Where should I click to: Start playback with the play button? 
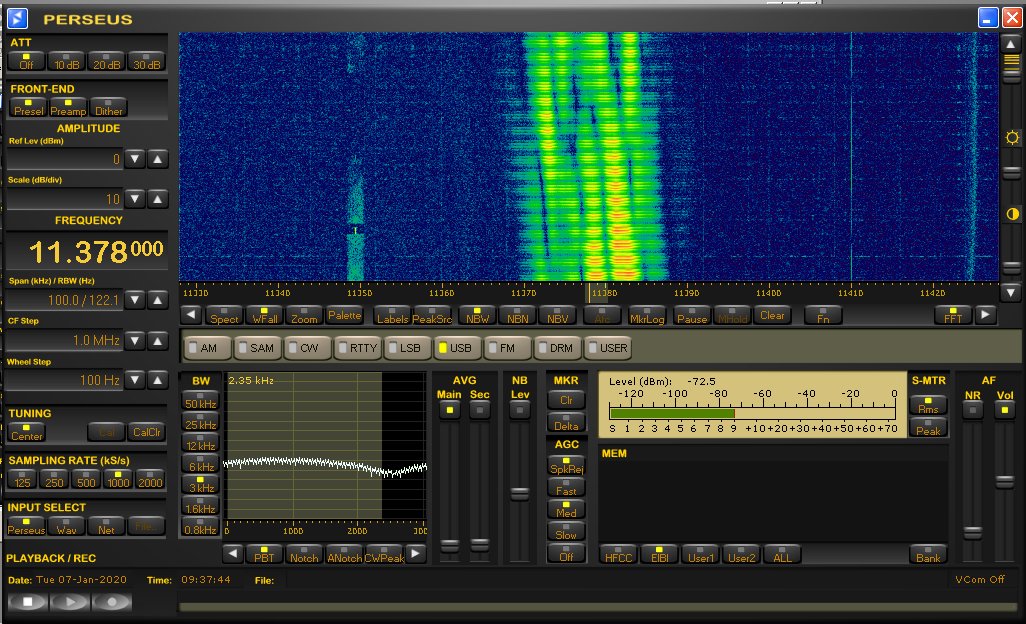[70, 602]
